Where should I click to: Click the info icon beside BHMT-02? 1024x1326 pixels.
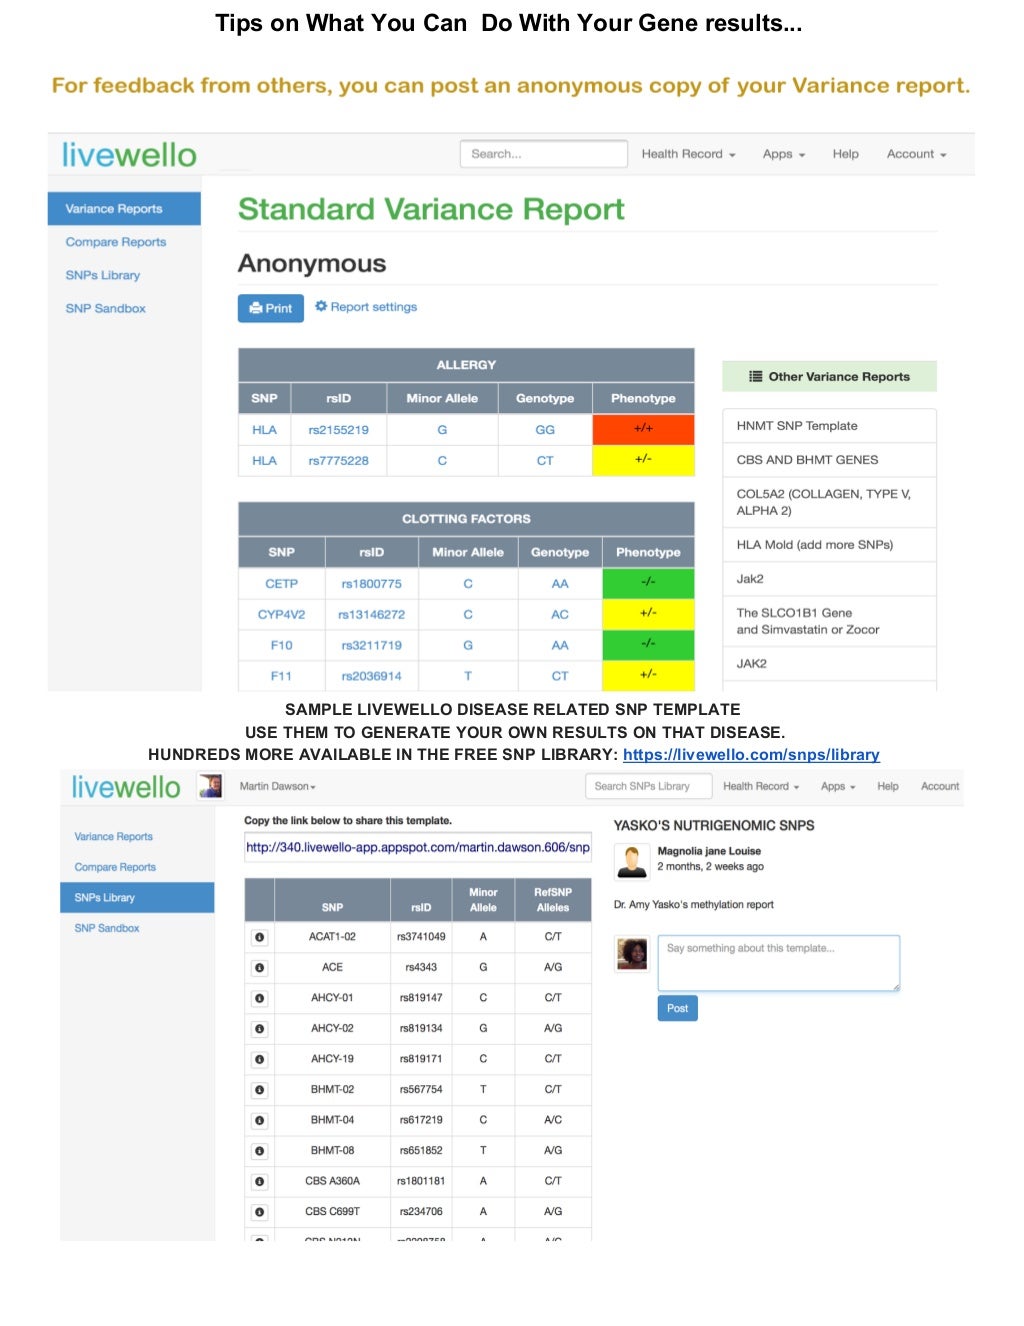click(x=260, y=1090)
